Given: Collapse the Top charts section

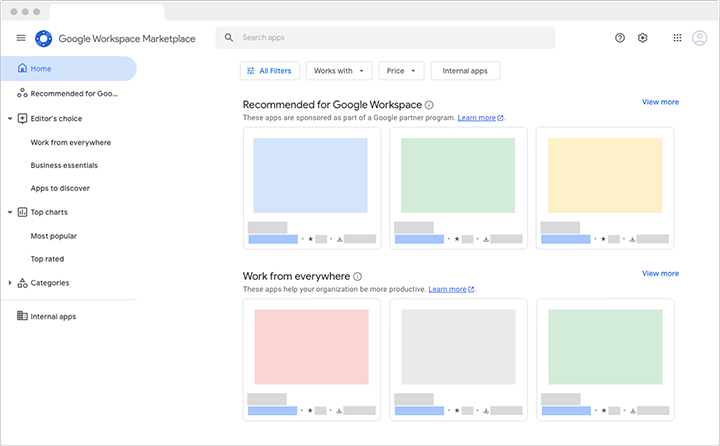Looking at the screenshot, I should 9,212.
